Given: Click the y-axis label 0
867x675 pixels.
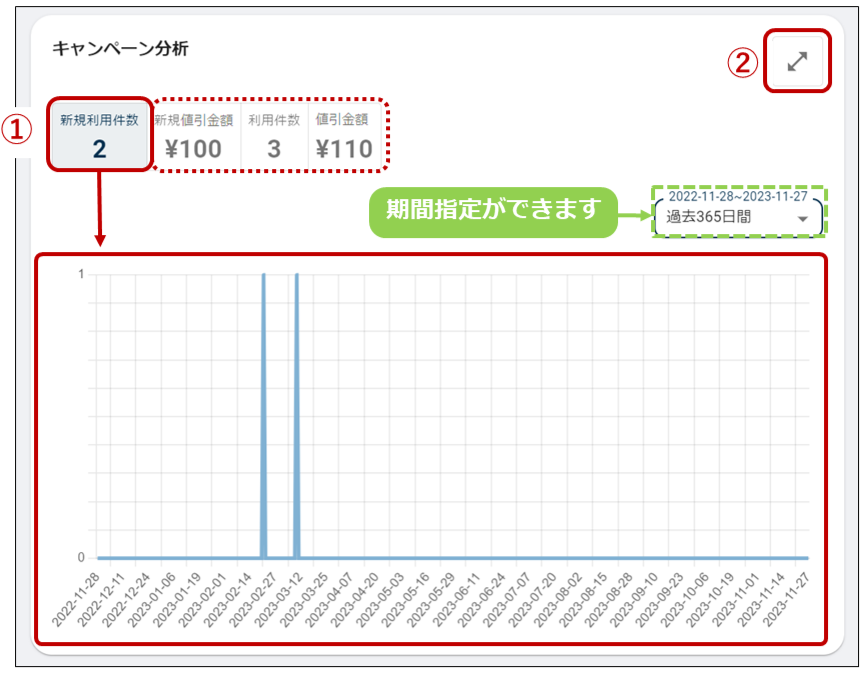Looking at the screenshot, I should [81, 557].
